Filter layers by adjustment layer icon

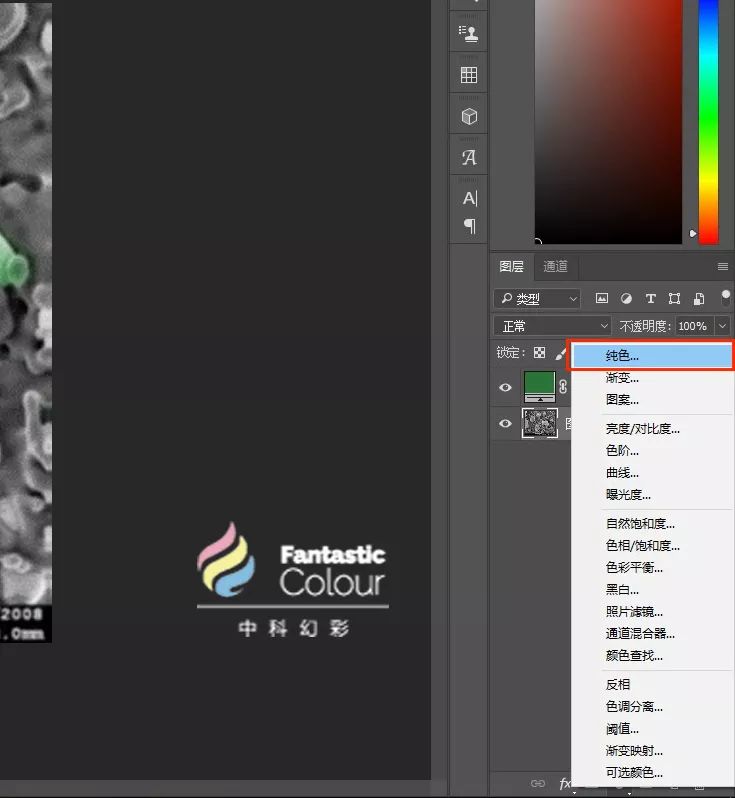[x=626, y=298]
